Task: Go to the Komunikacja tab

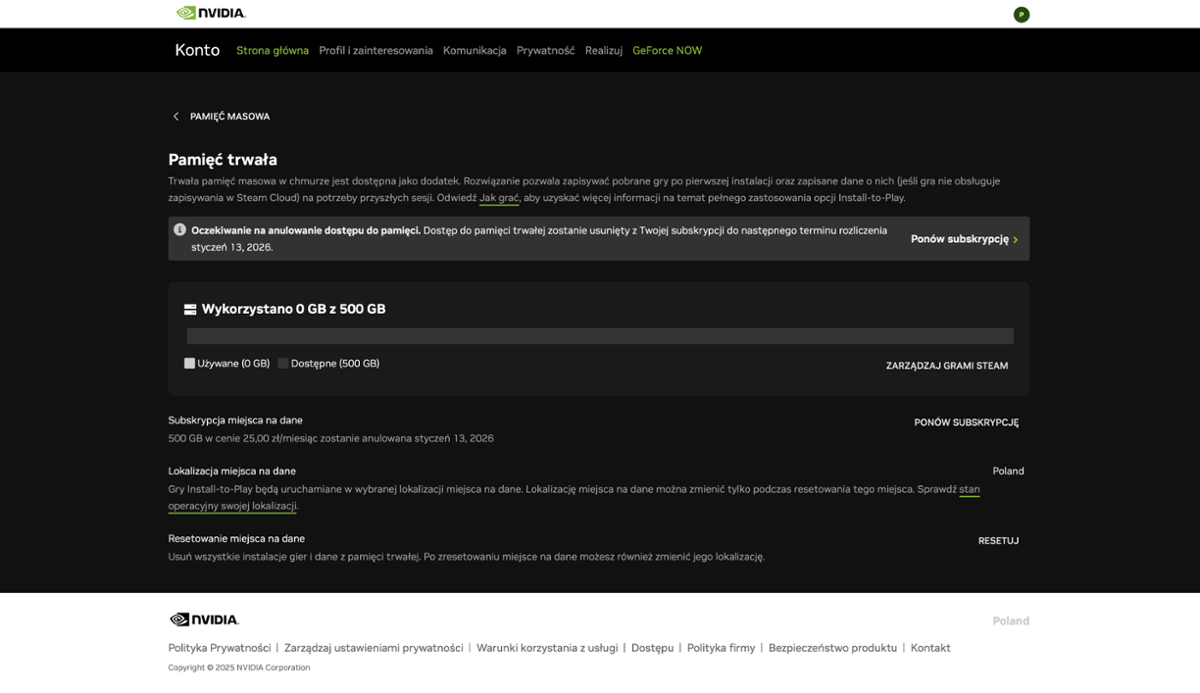Action: click(474, 51)
